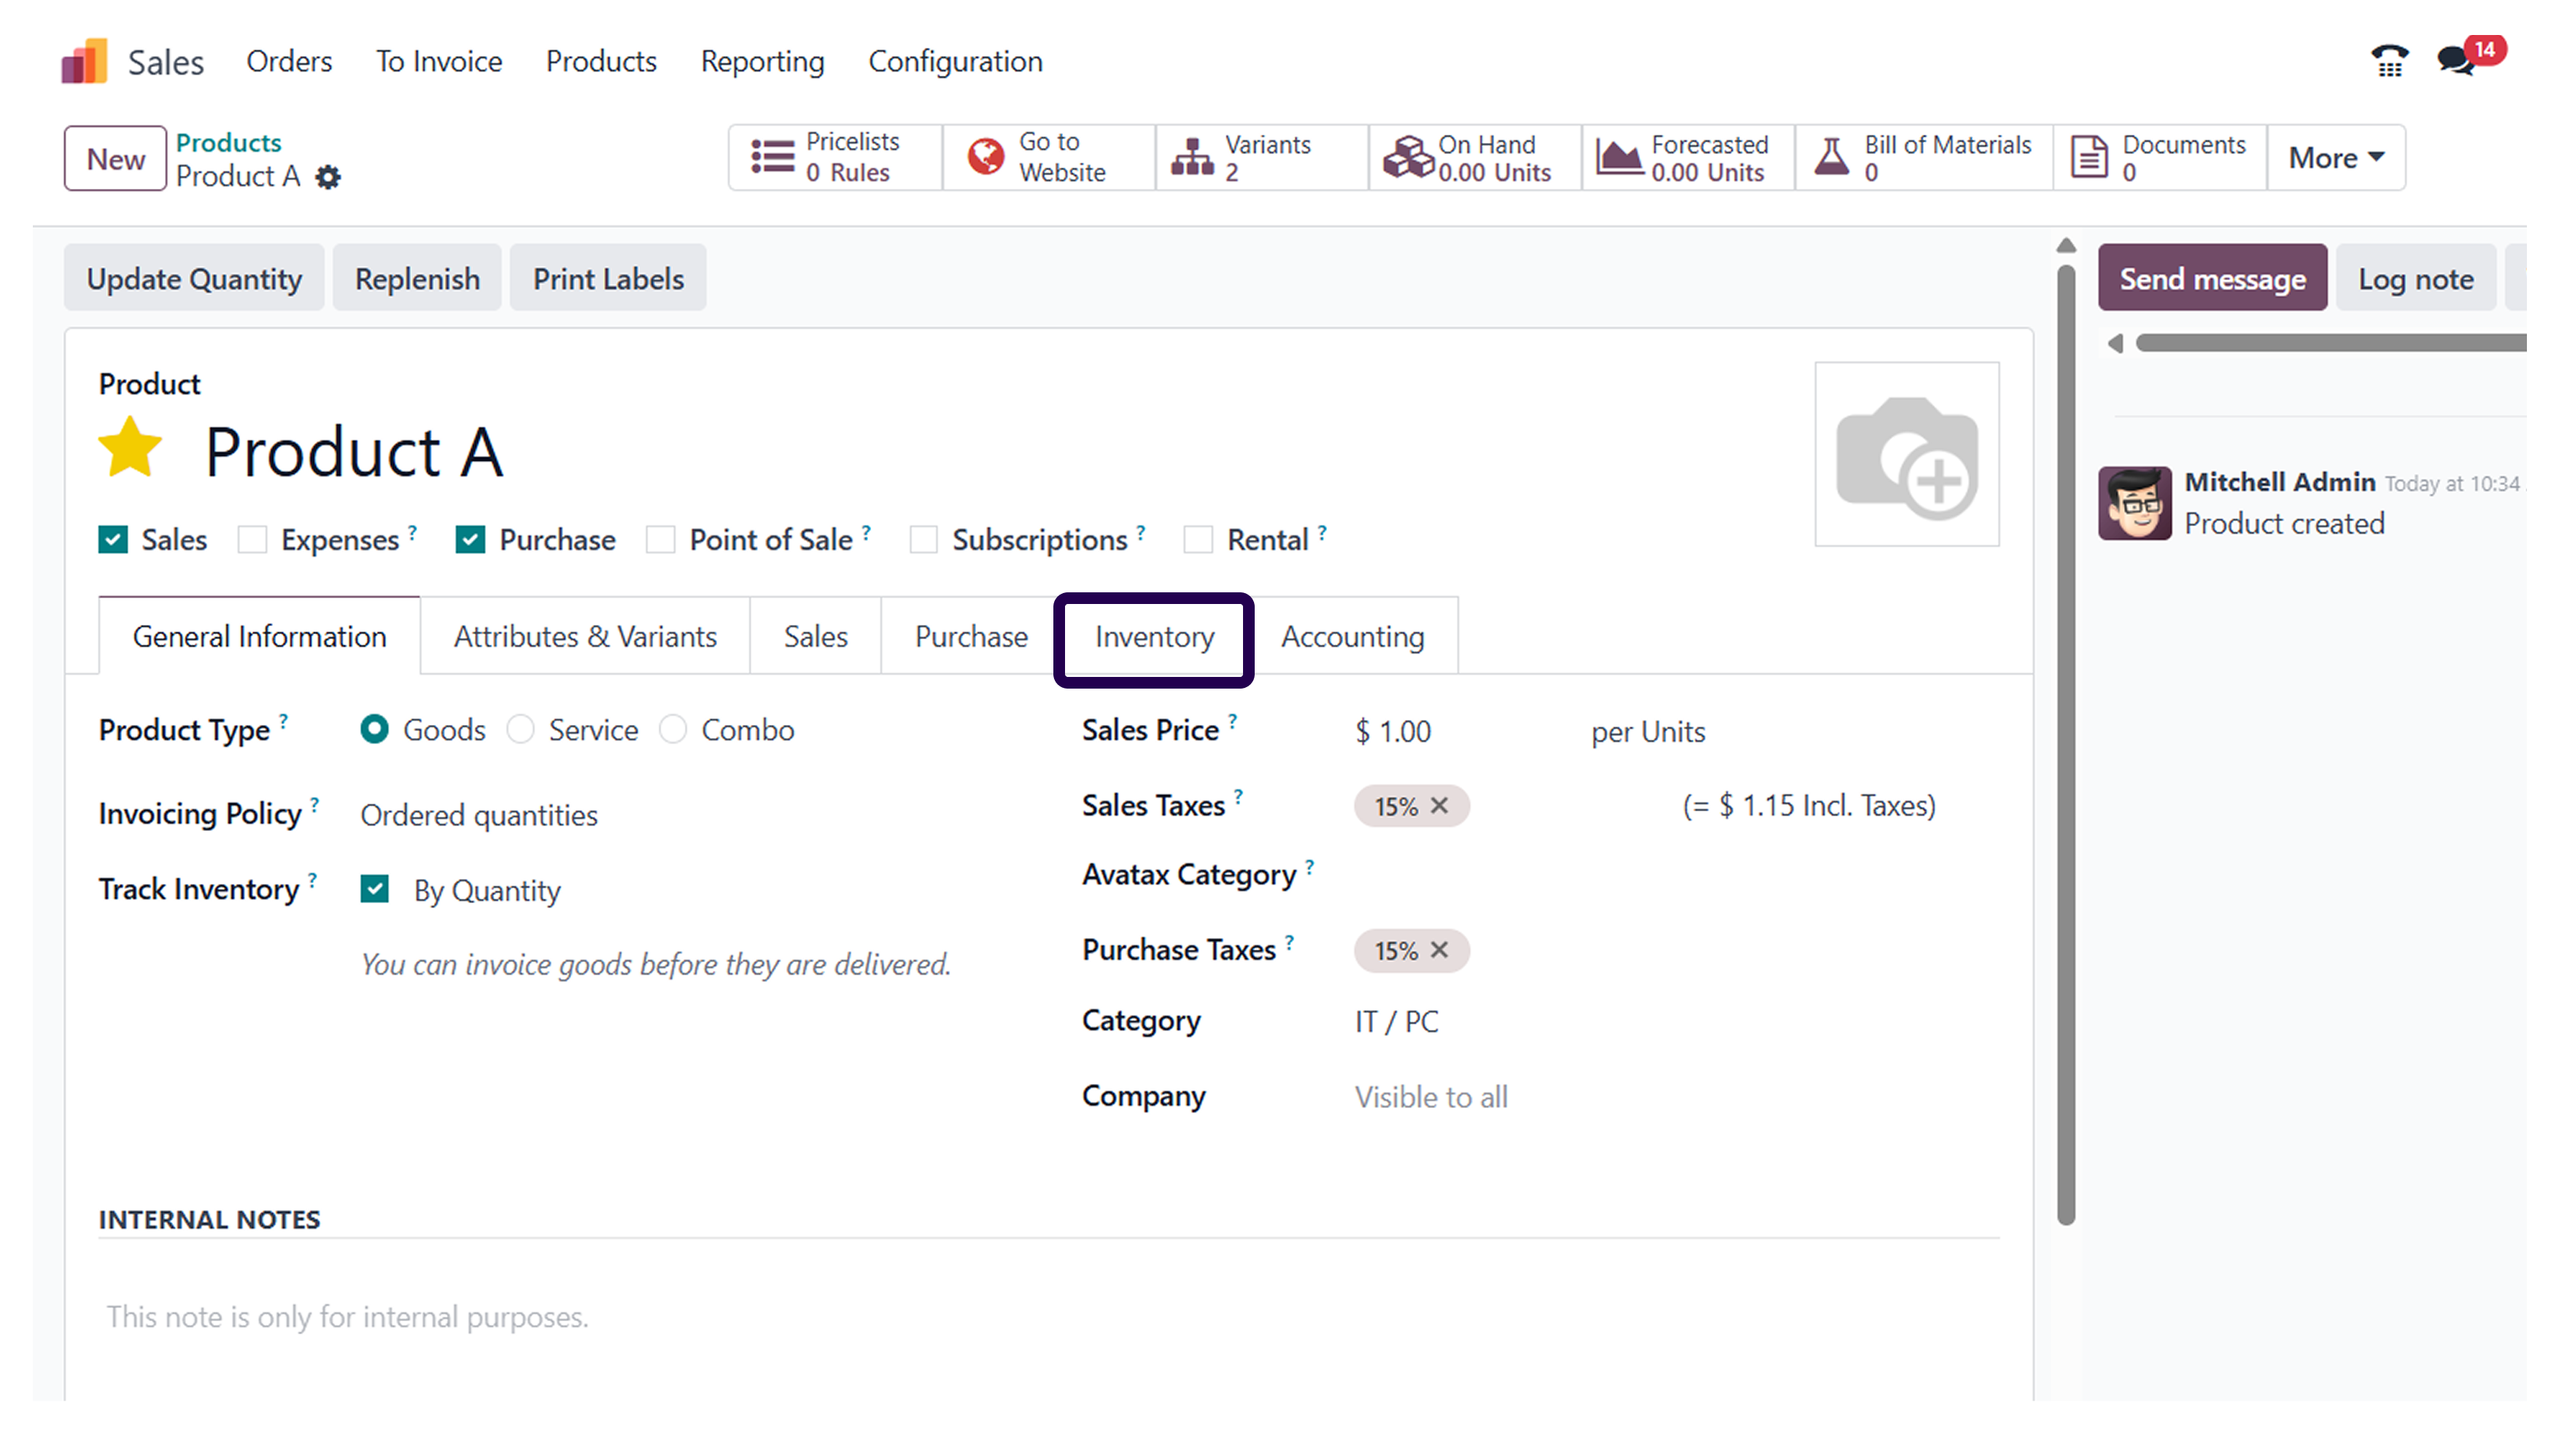Screen dimensions: 2559x1456
Task: Open the Invoicing Policy selection field
Action: pos(479,815)
